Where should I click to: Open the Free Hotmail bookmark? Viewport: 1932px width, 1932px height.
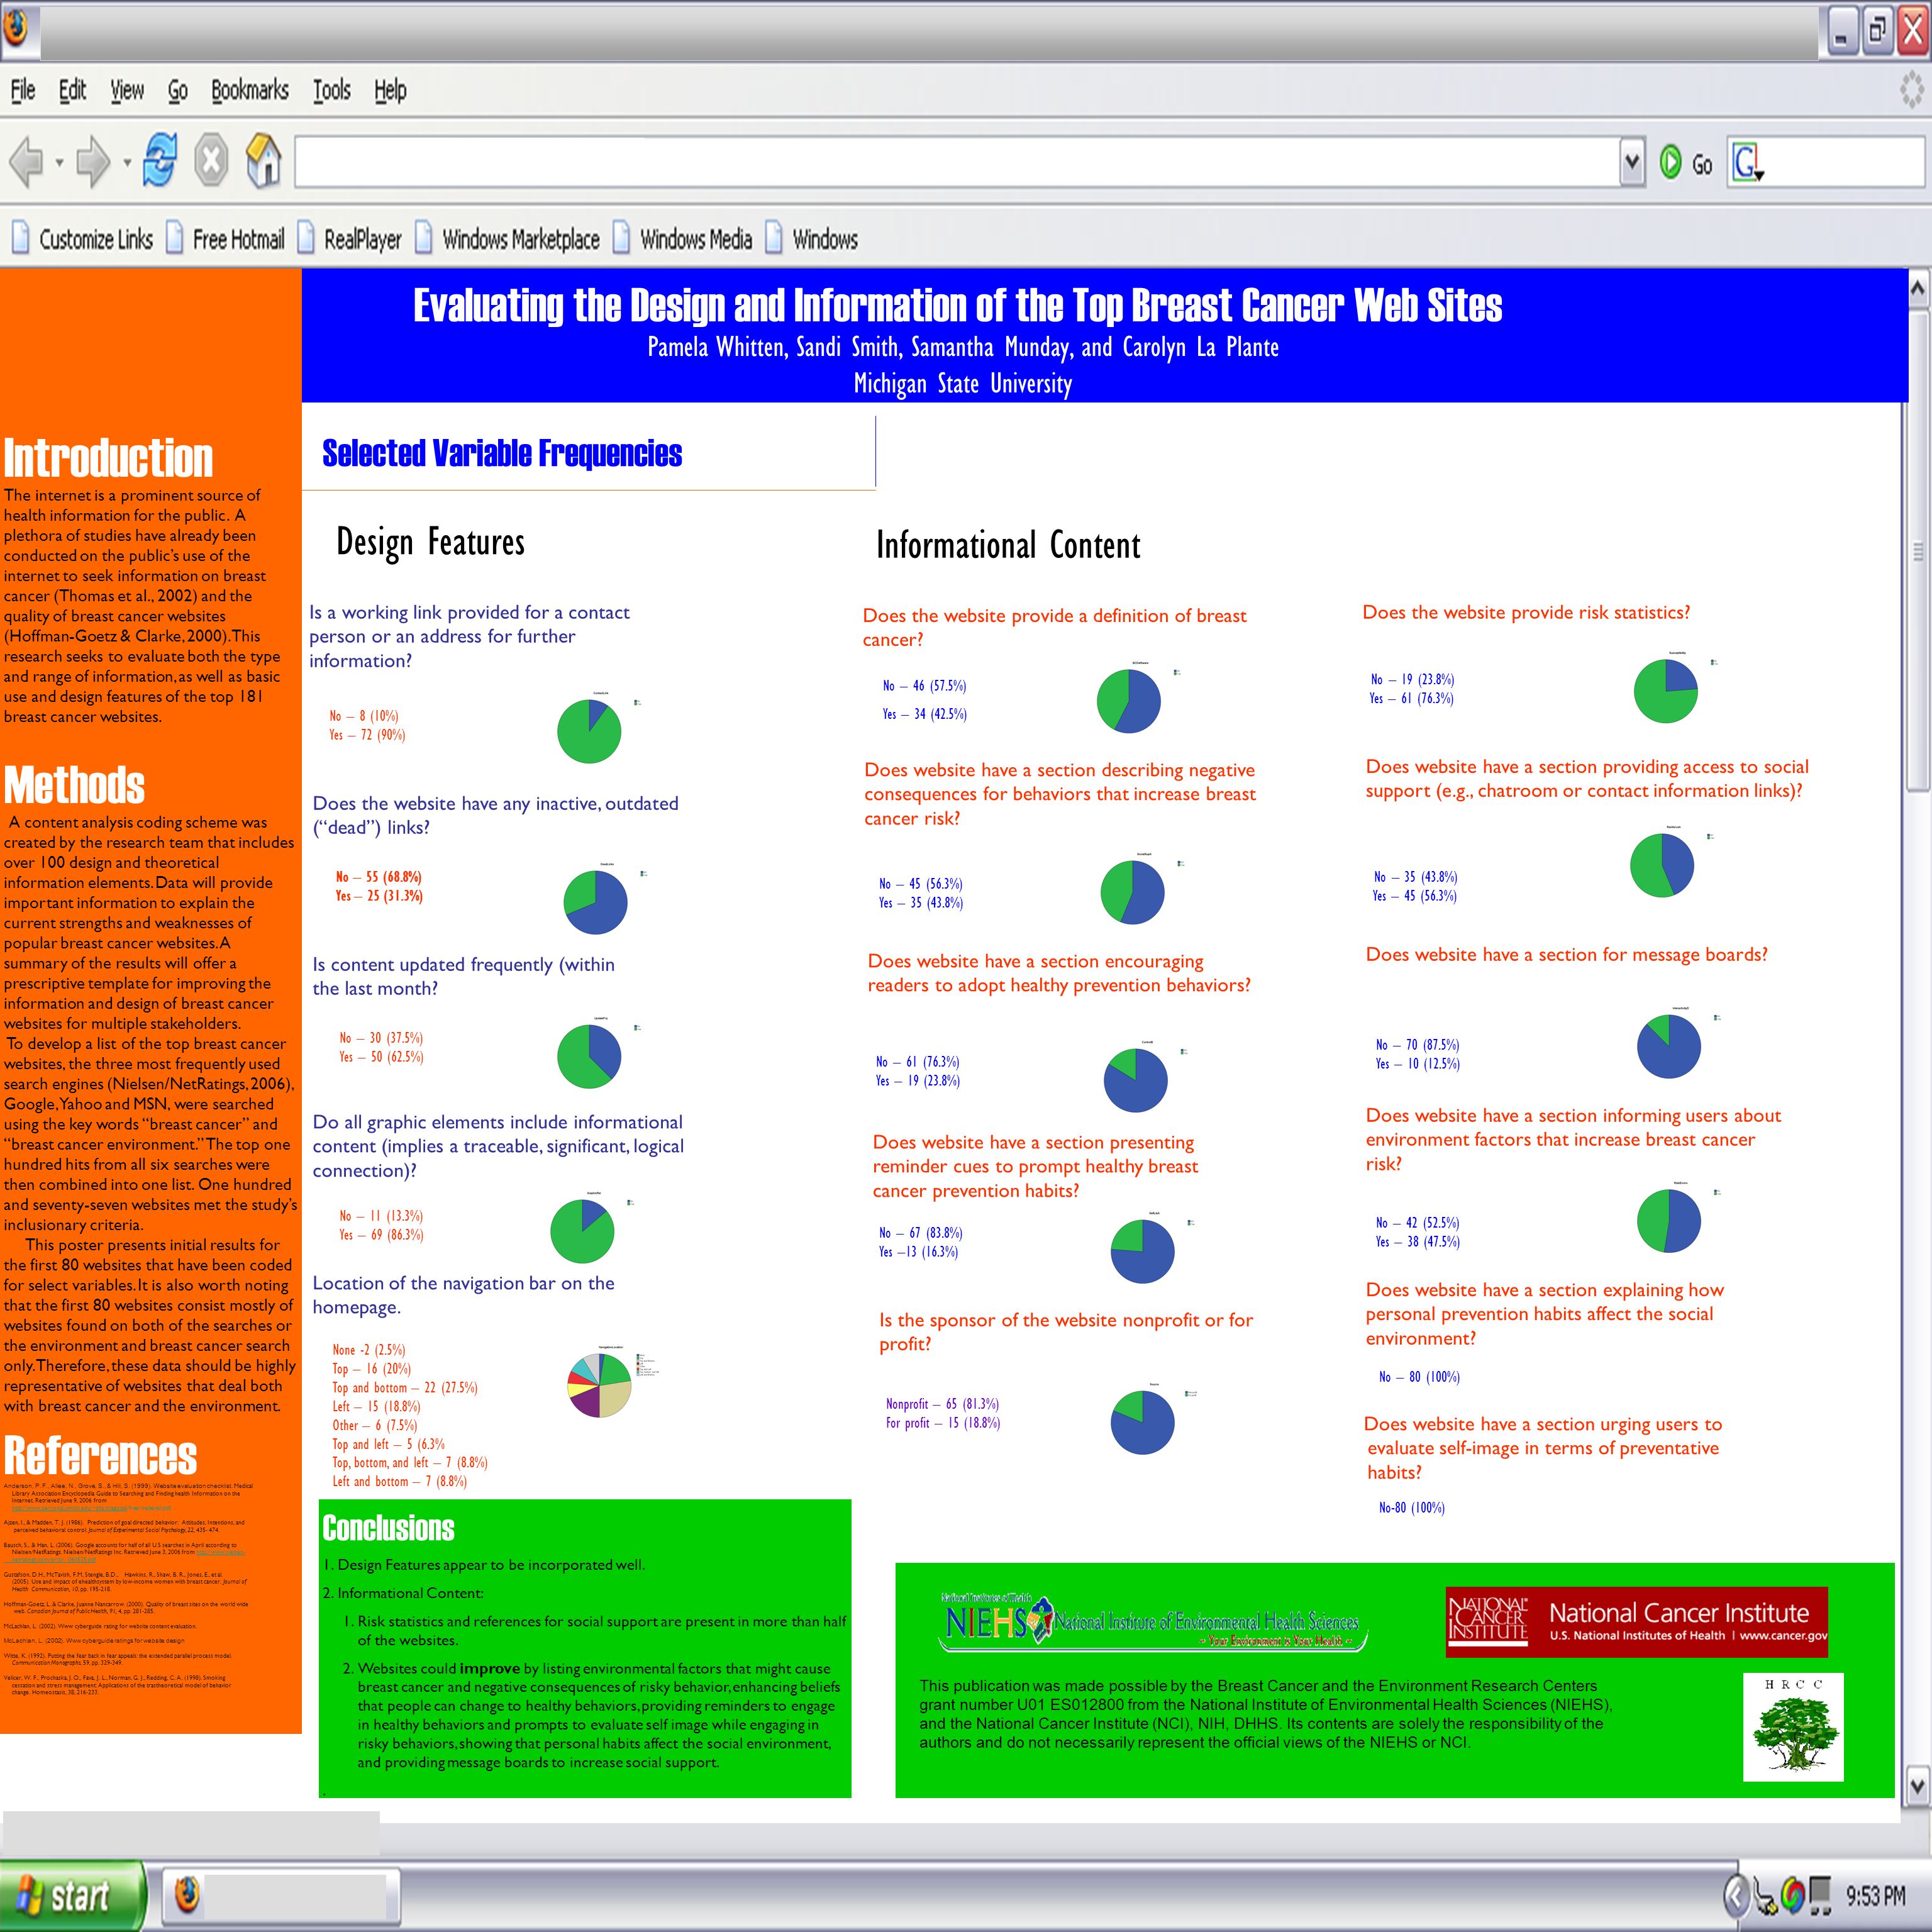point(225,239)
